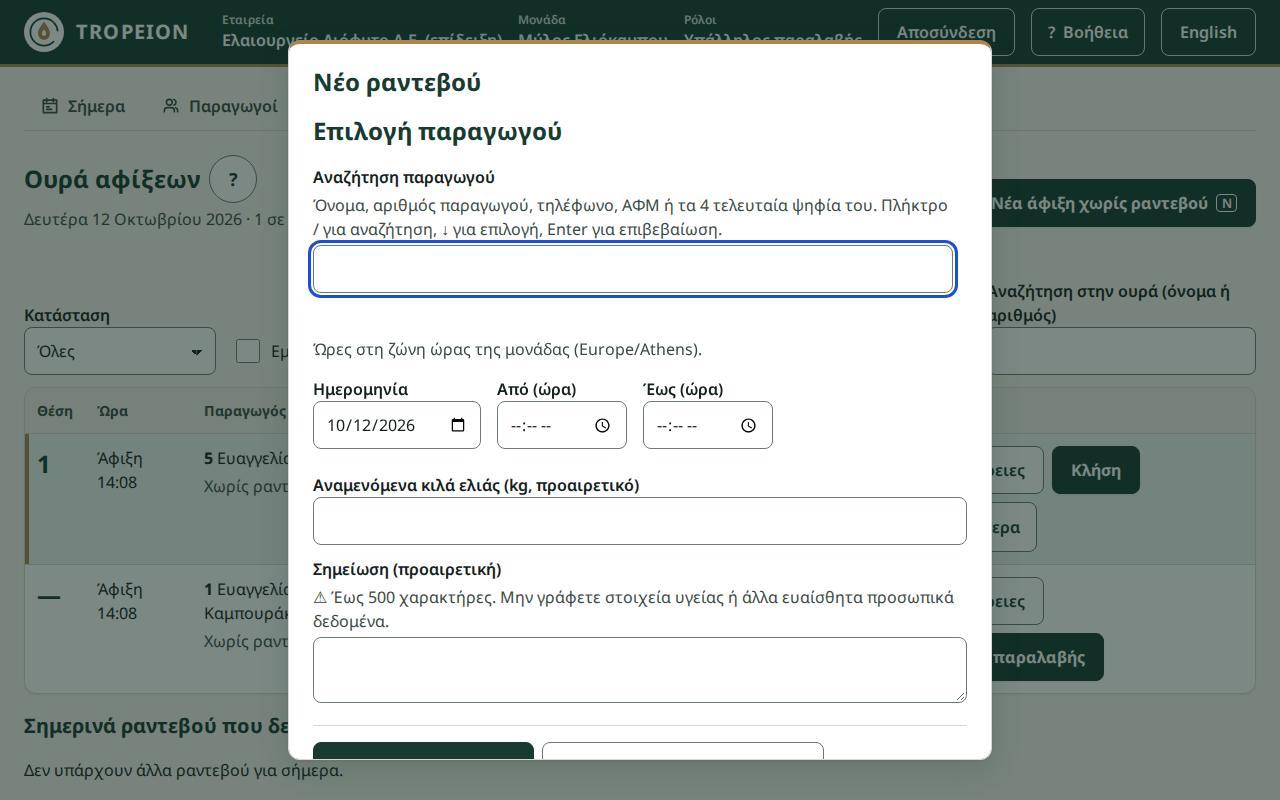
Task: Click the queue search field under Αναζήτηση στην ουρά
Action: point(1120,351)
